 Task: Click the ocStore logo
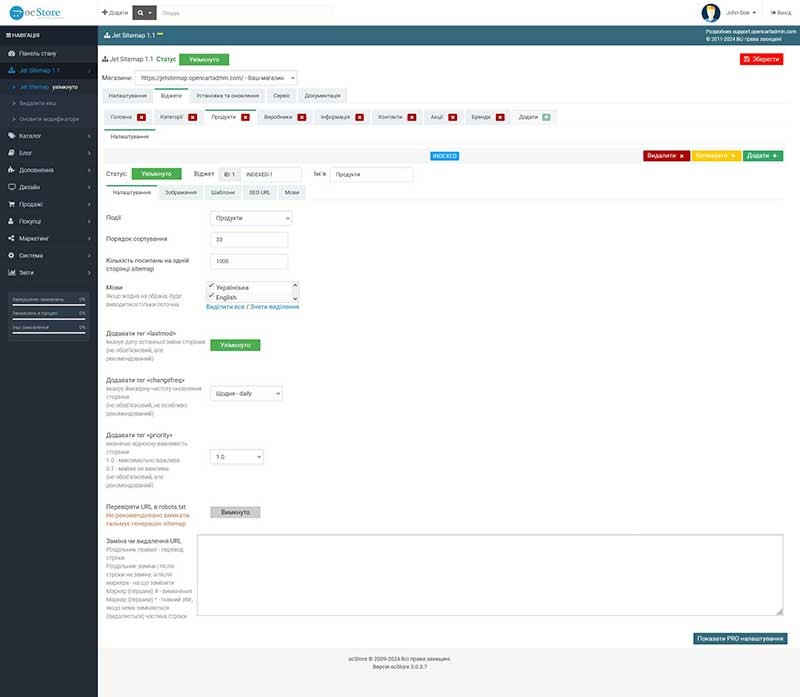pyautogui.click(x=35, y=12)
